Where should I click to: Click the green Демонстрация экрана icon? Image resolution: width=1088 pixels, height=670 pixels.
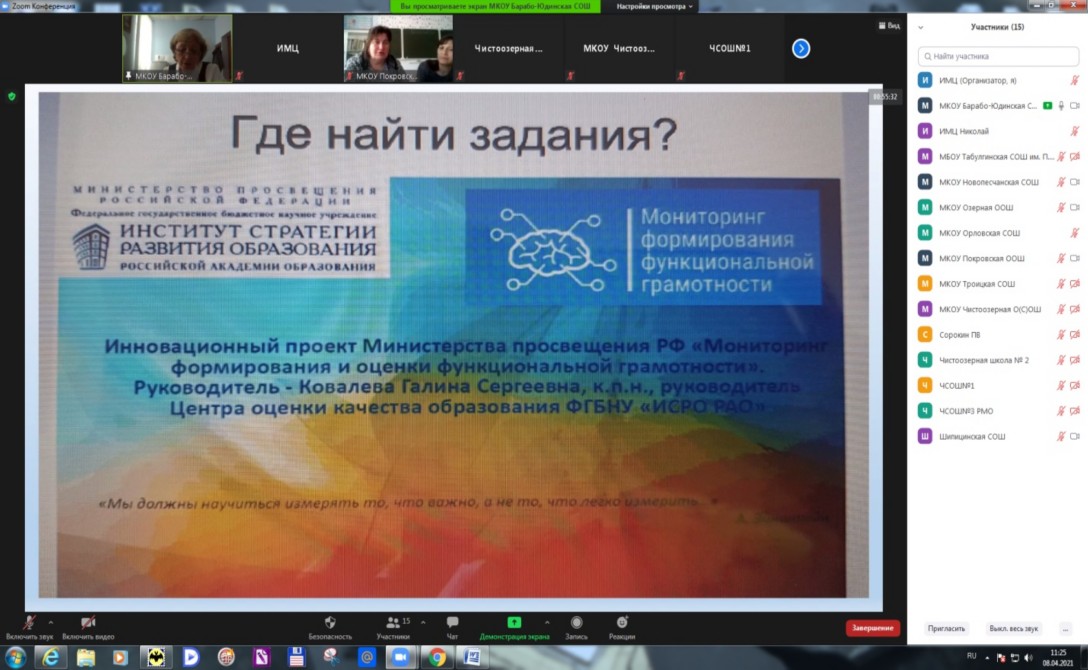click(514, 622)
